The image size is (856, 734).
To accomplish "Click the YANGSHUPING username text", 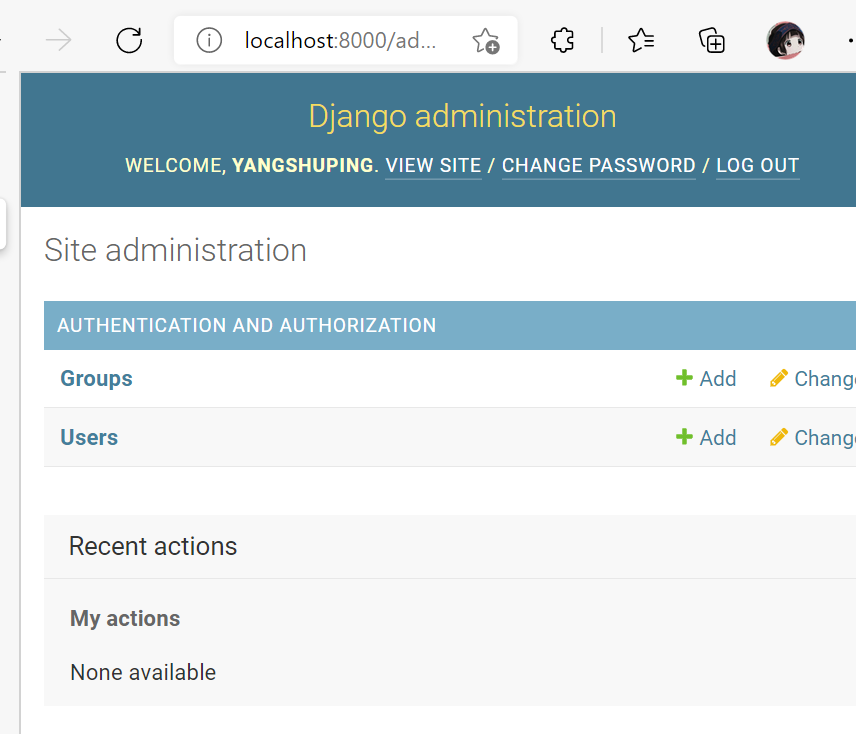I will (x=302, y=165).
